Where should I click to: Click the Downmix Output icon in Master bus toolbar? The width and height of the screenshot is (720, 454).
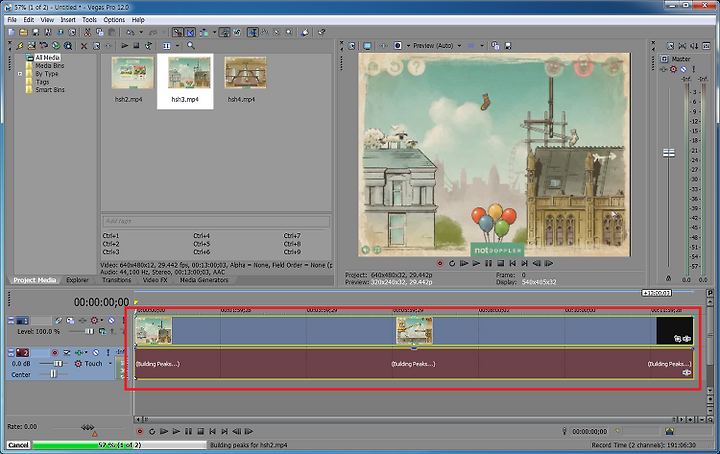point(682,45)
